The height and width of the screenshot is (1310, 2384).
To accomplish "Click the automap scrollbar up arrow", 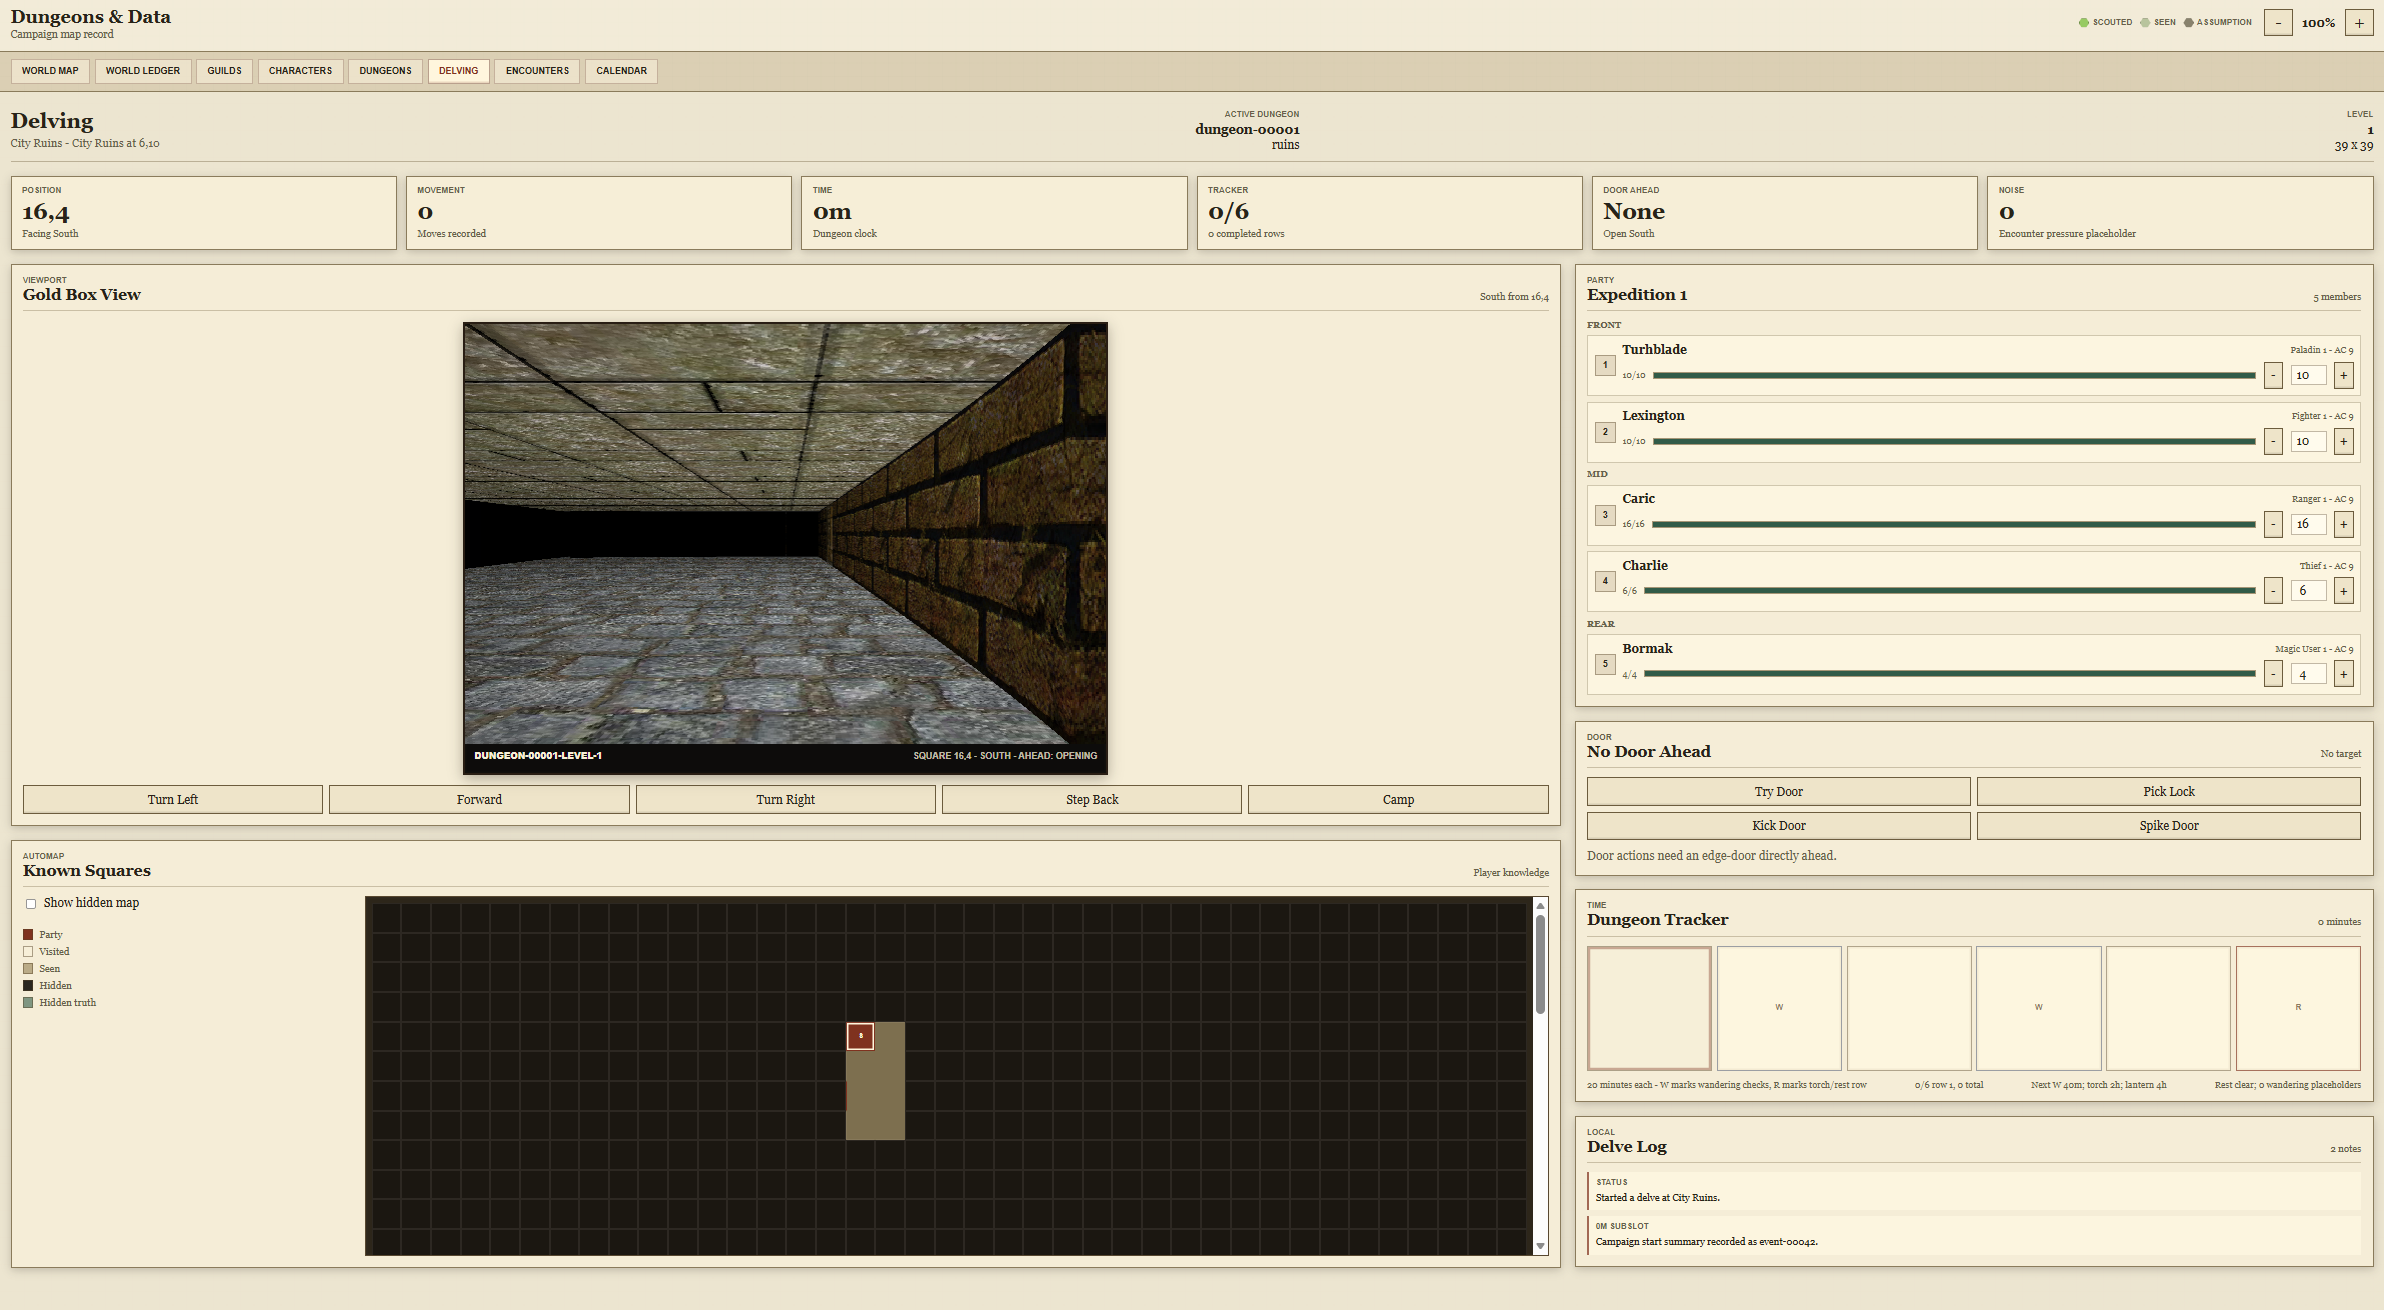I will click(1540, 905).
